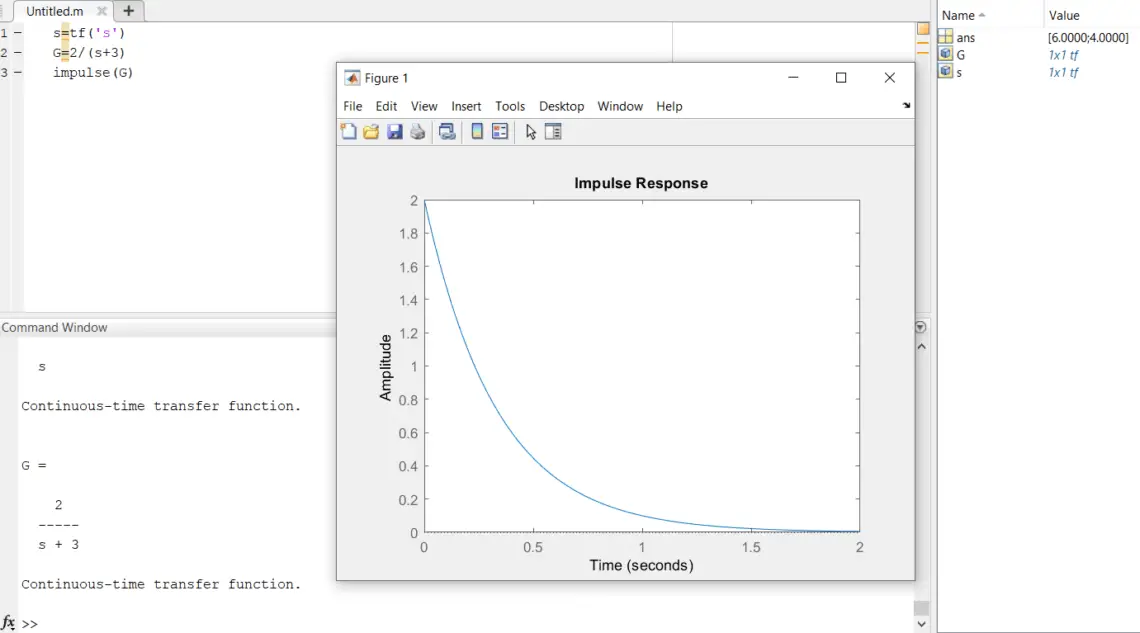
Task: Switch to the Untitled.m editor tab
Action: 57,10
